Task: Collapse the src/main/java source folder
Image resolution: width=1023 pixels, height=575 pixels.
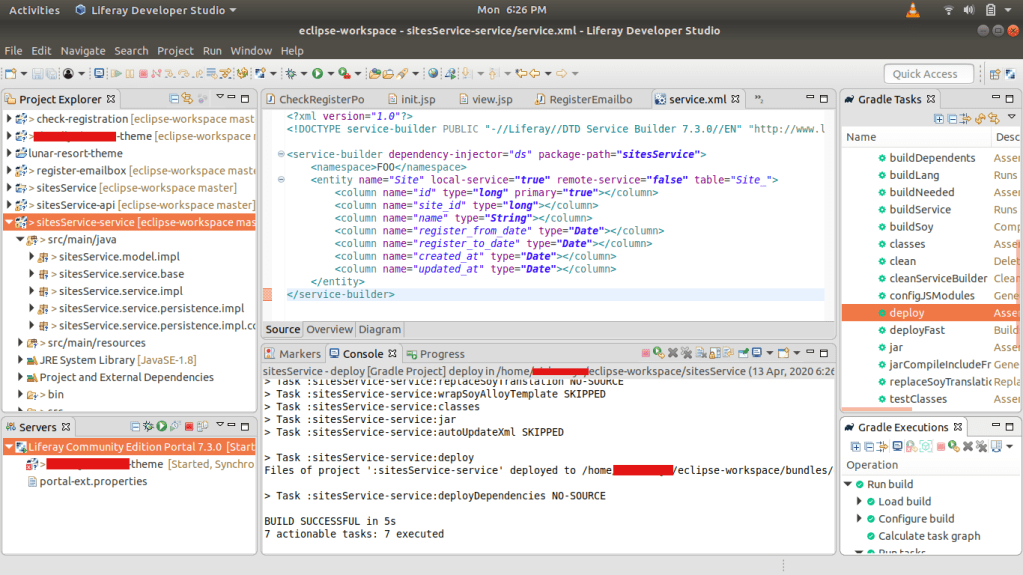Action: click(20, 240)
